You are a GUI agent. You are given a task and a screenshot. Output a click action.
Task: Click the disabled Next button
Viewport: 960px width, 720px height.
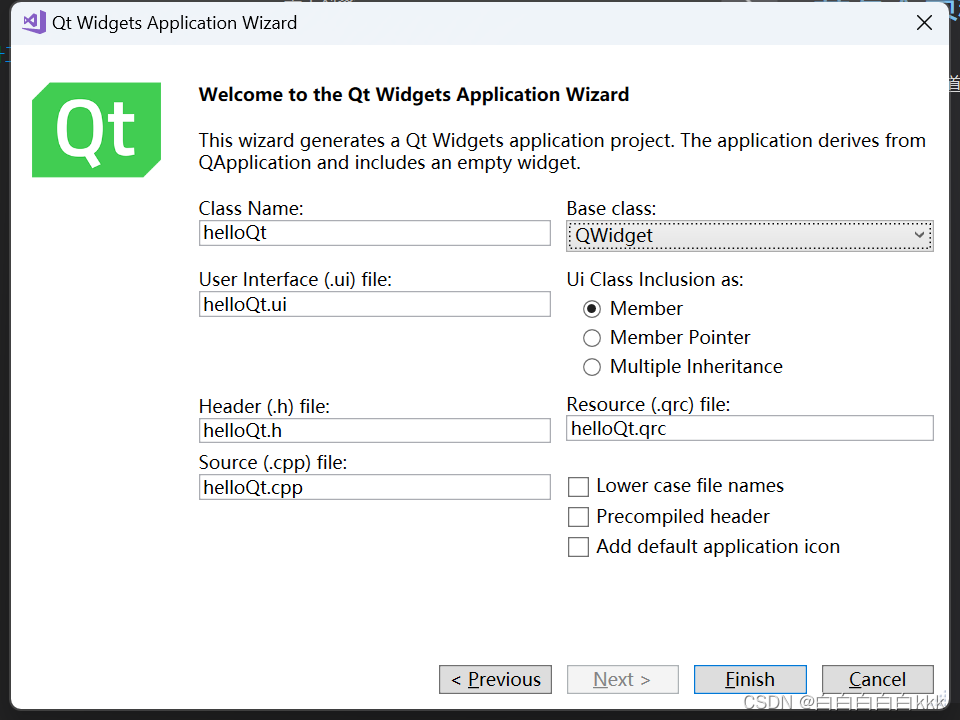point(623,679)
